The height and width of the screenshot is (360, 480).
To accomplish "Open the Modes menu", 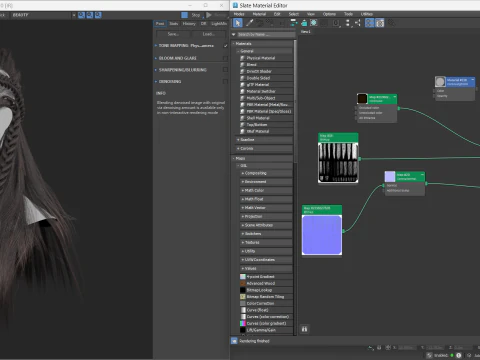I will tap(239, 14).
